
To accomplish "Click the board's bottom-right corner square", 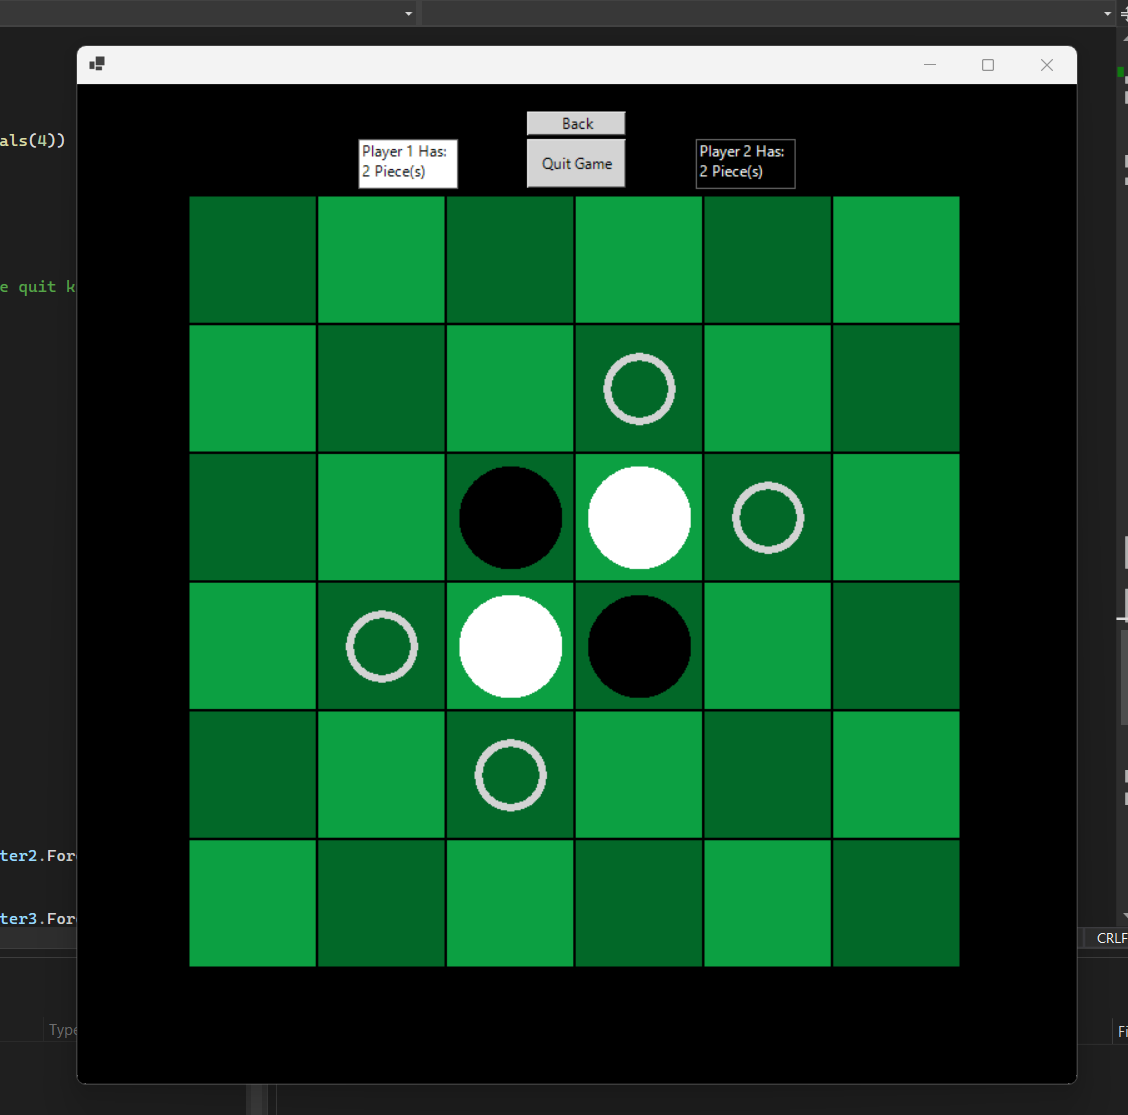I will click(896, 903).
